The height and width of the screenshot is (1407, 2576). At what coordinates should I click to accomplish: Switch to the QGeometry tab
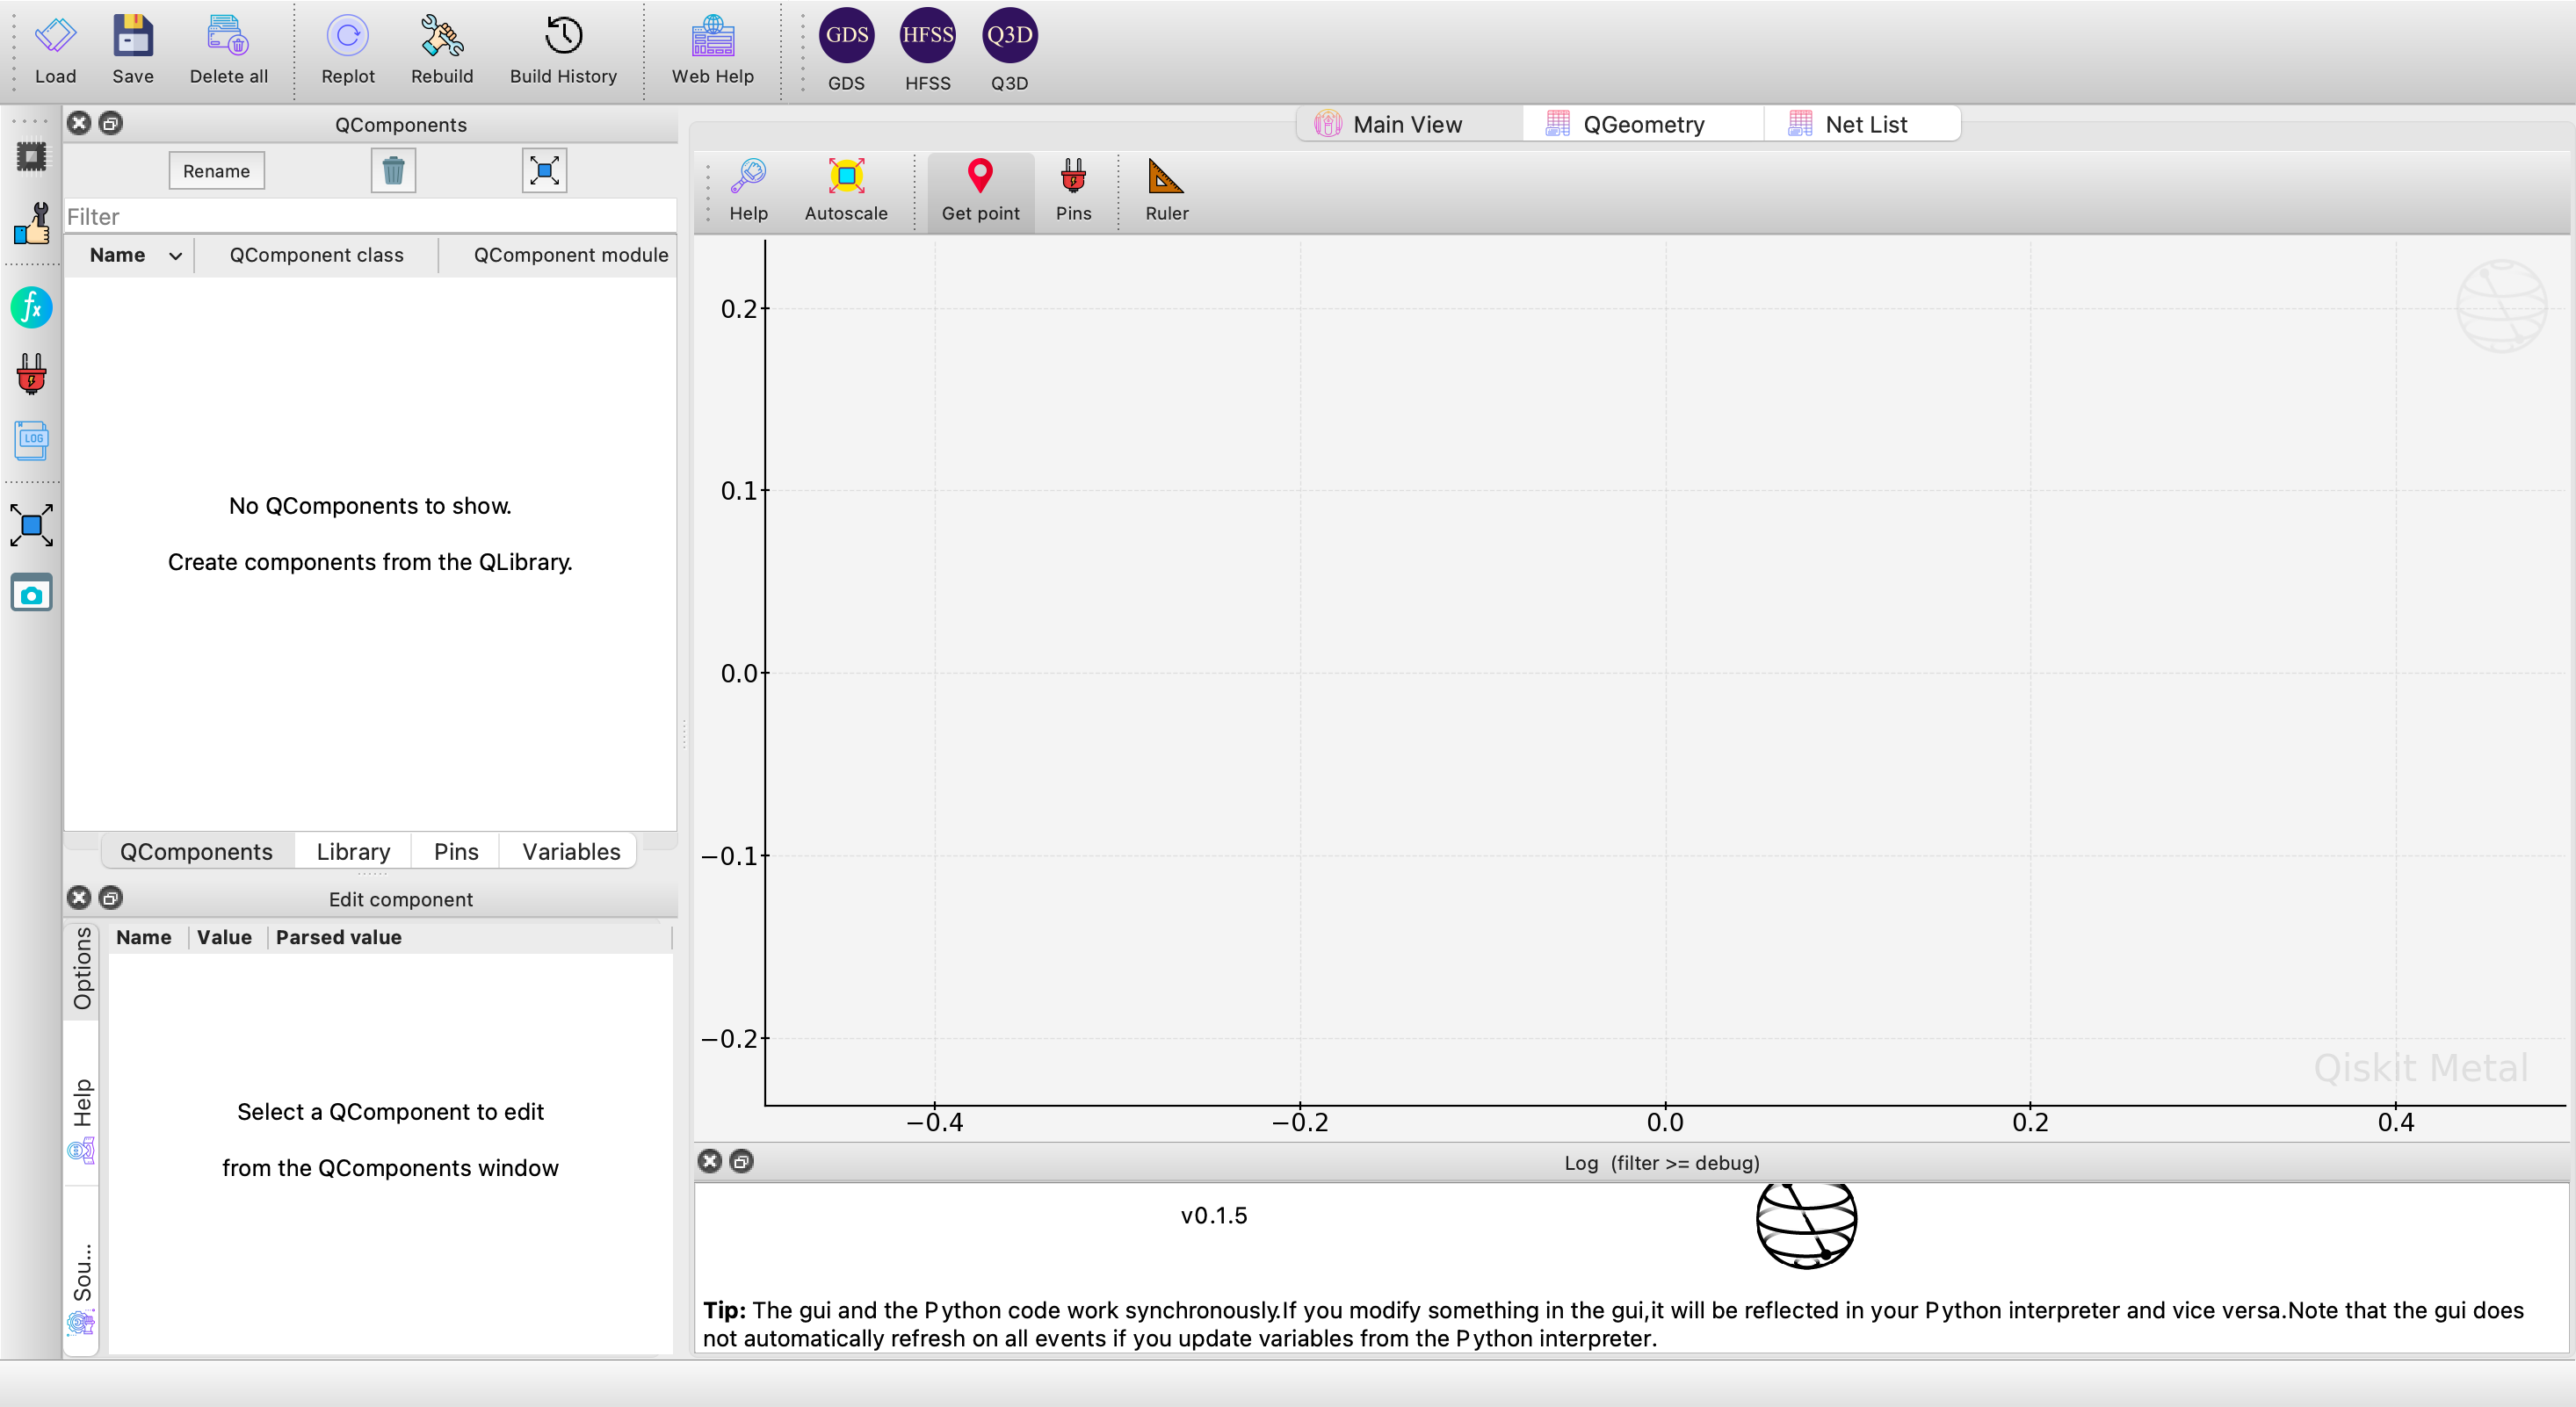1642,125
